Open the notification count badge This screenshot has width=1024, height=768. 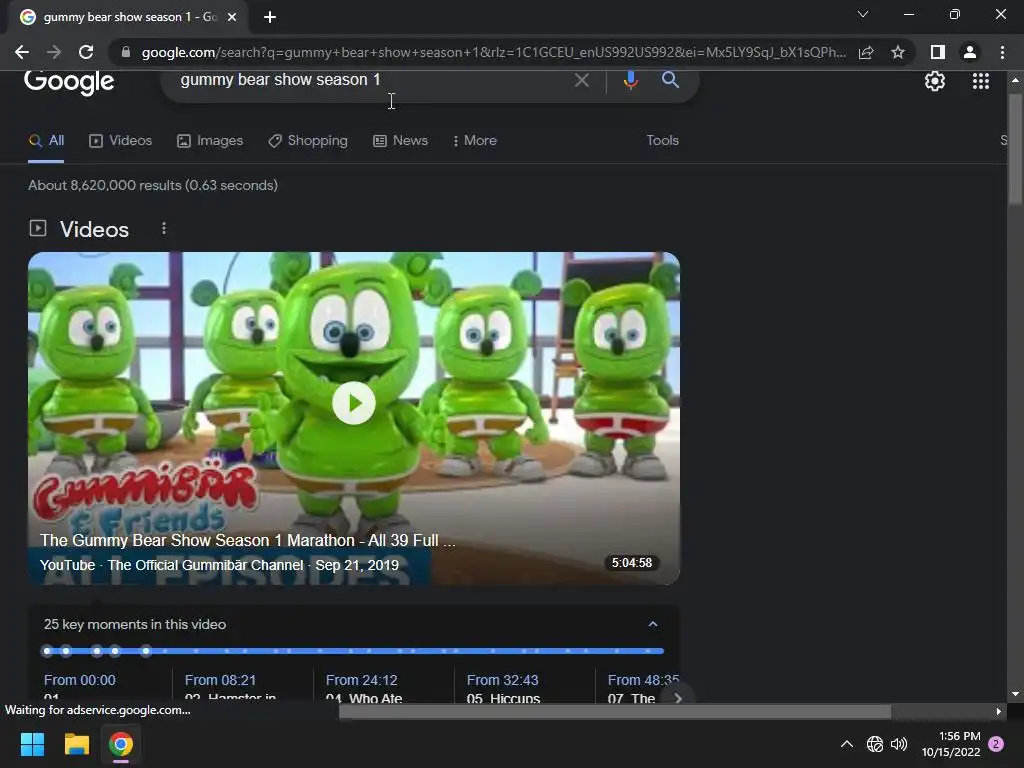point(996,744)
